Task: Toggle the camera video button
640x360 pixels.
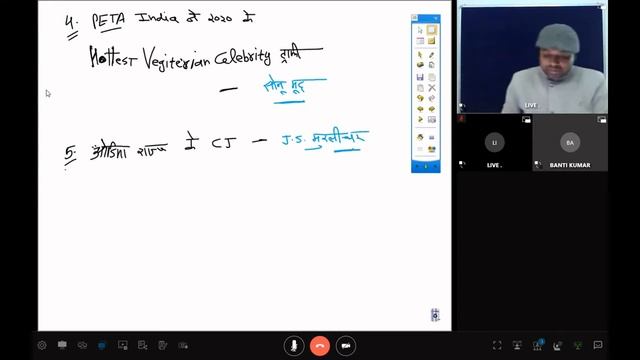Action: click(346, 346)
